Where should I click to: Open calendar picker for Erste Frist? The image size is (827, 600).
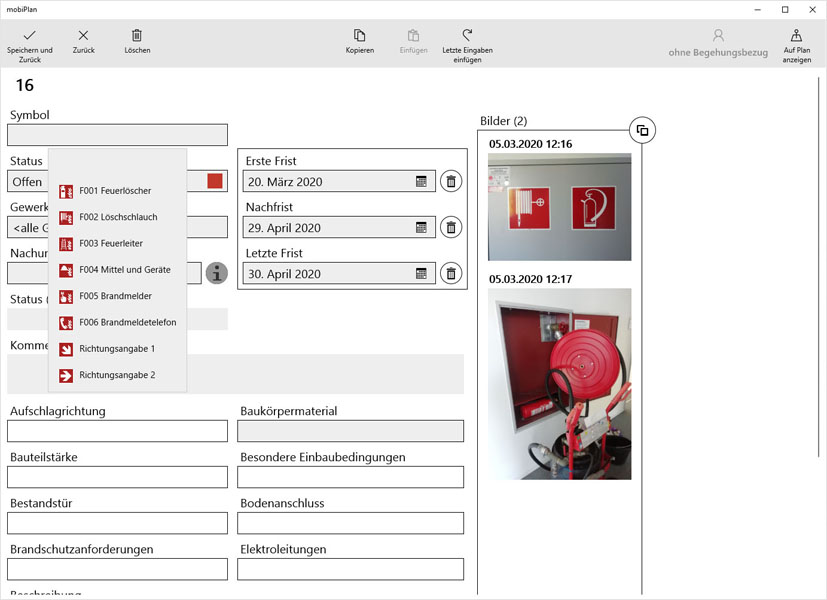[x=421, y=181]
